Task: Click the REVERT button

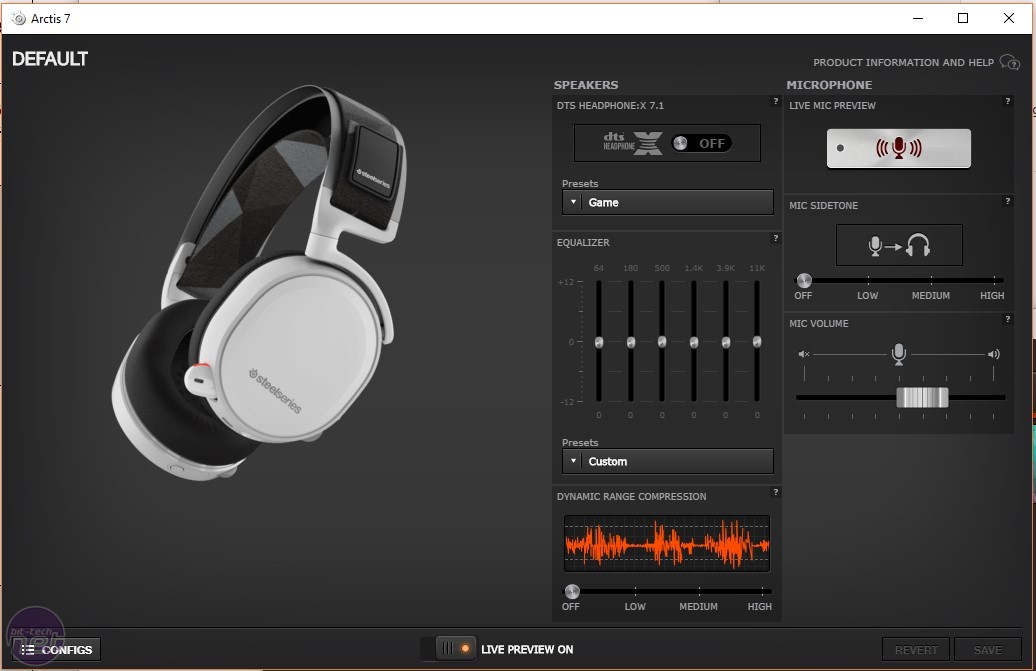Action: [916, 650]
